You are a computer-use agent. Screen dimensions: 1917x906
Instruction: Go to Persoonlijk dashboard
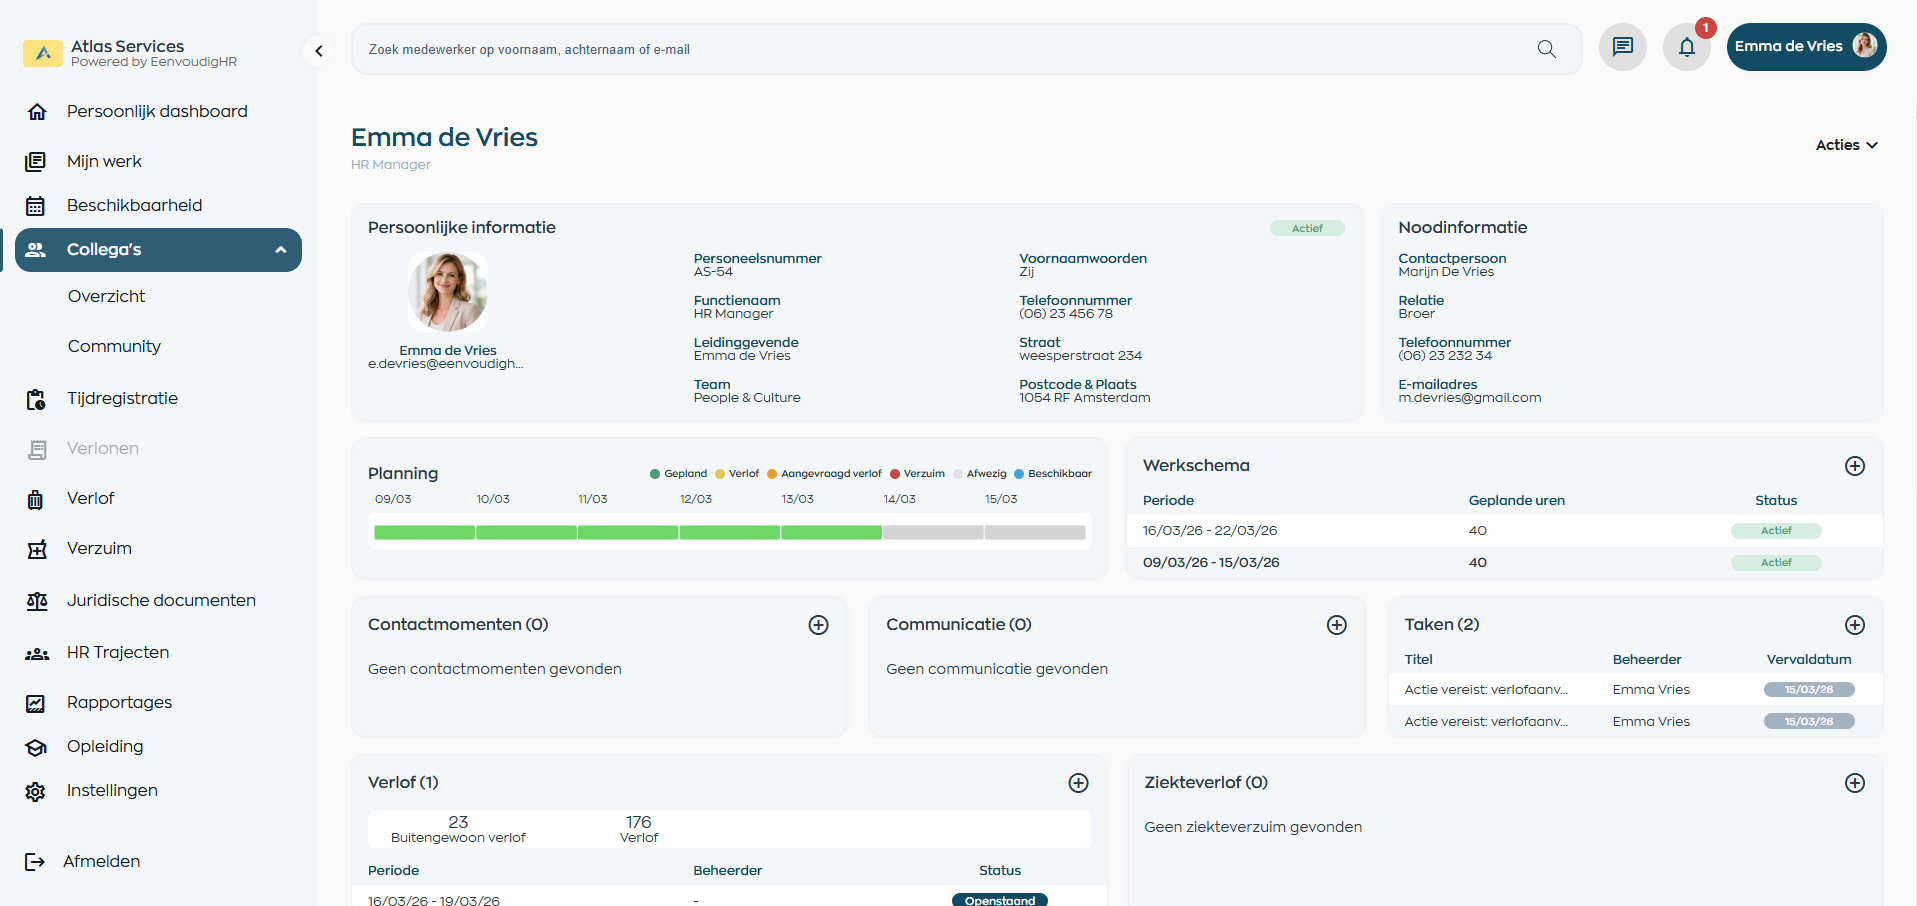[156, 111]
